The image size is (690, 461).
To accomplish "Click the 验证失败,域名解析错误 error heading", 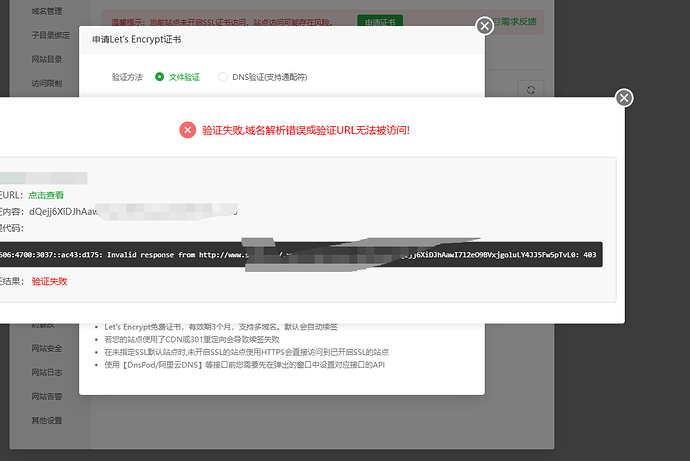I will click(306, 130).
